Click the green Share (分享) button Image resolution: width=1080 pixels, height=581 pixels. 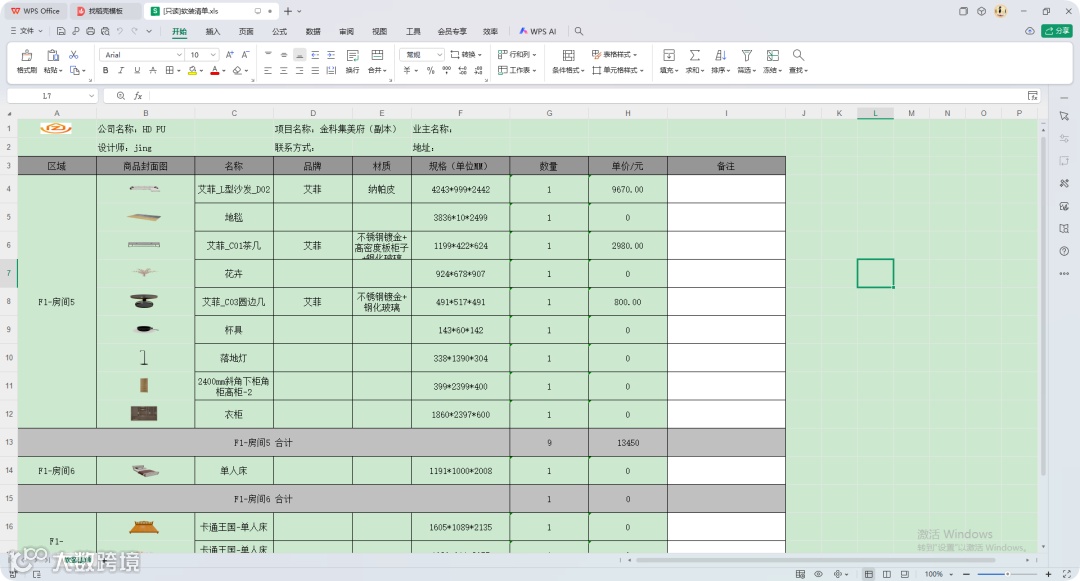(1057, 31)
